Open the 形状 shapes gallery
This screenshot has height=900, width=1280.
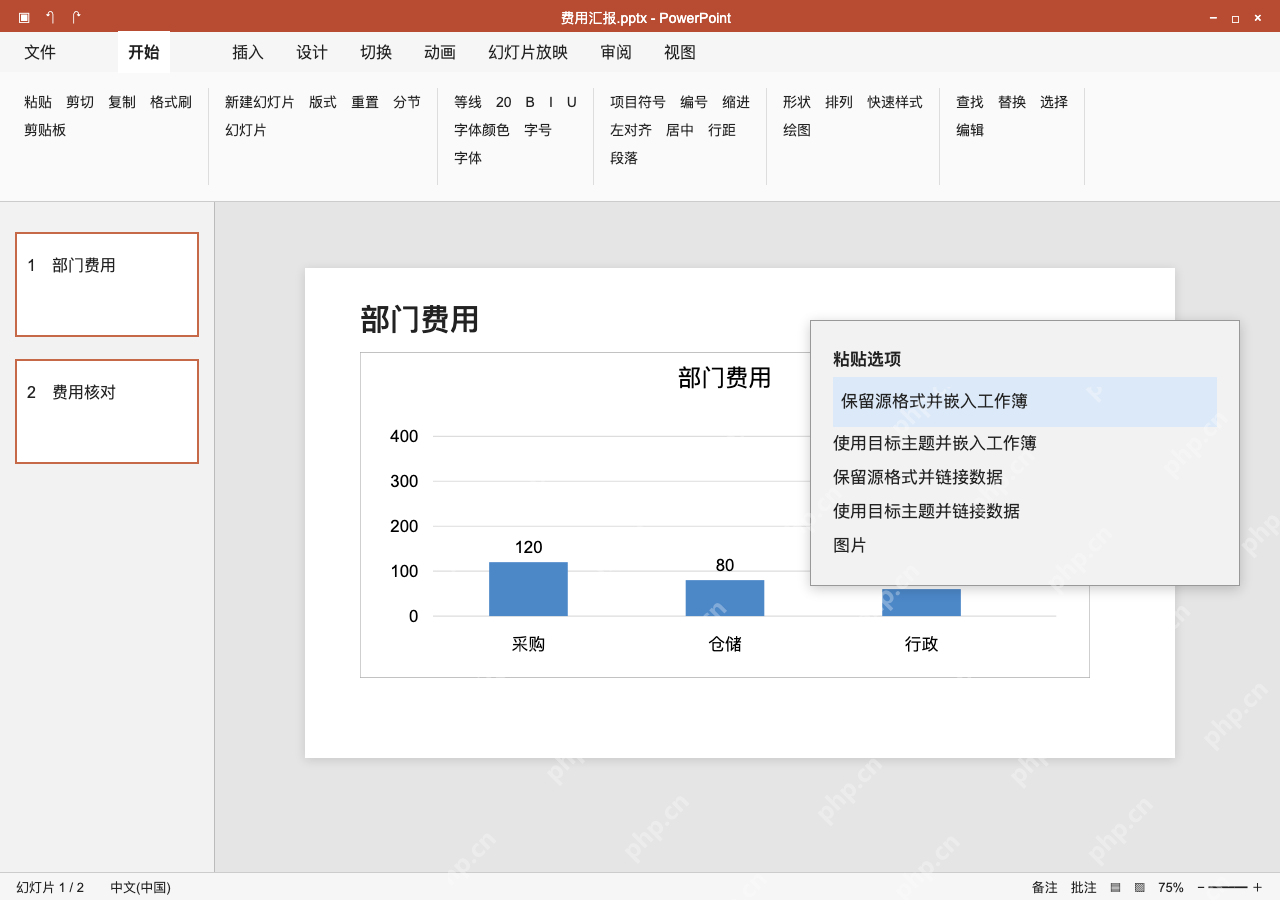click(x=797, y=102)
